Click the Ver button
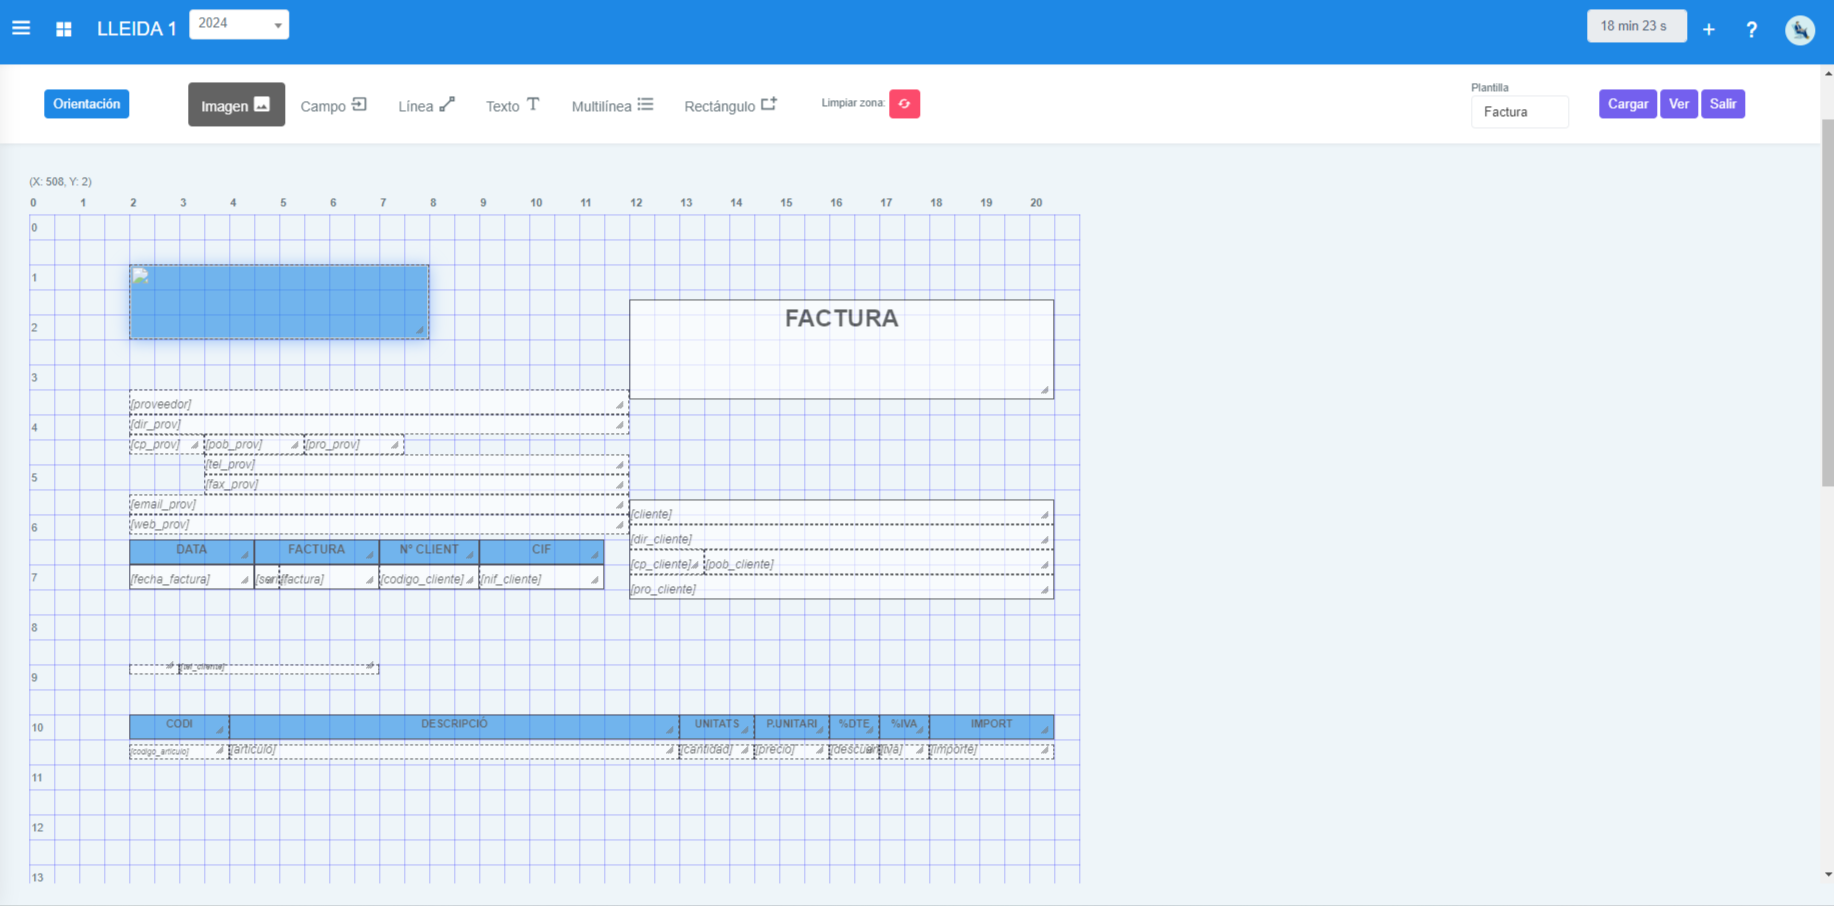1834x906 pixels. point(1678,103)
